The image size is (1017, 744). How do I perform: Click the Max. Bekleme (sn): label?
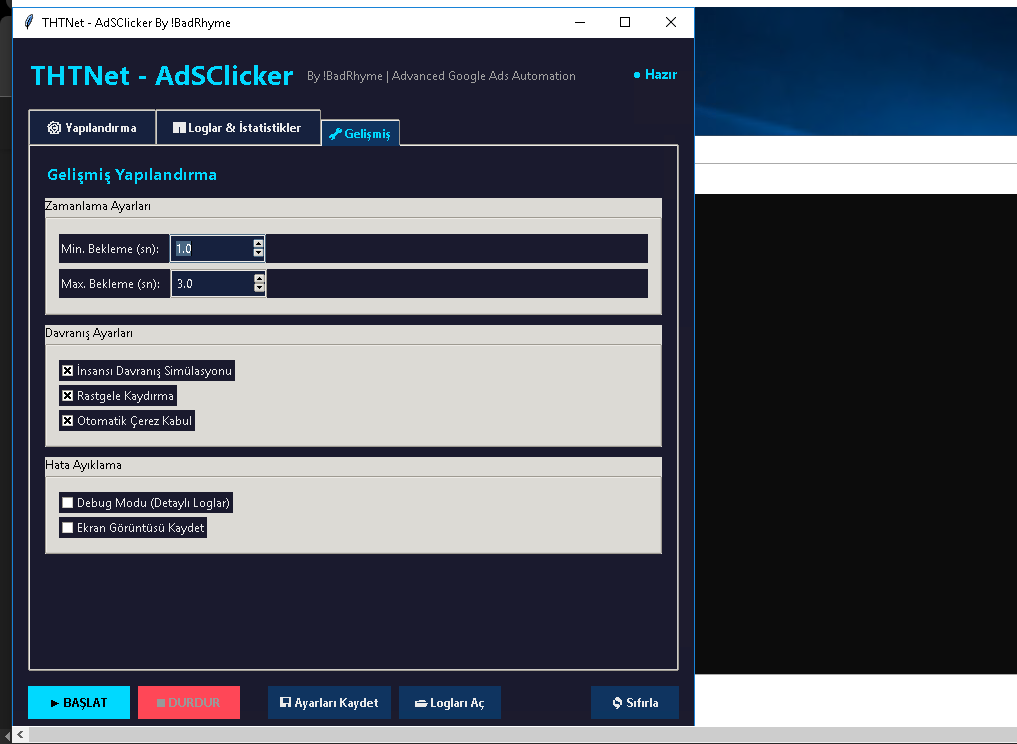[110, 283]
